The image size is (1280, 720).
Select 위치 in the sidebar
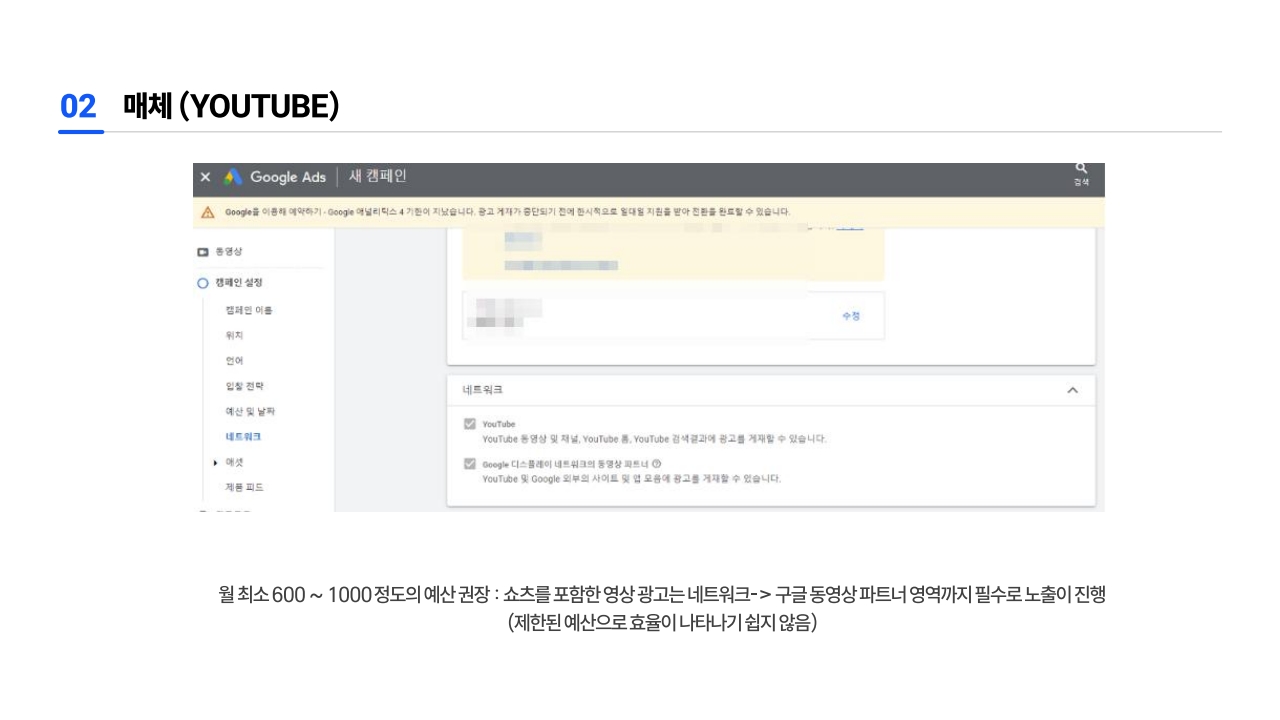(x=235, y=335)
